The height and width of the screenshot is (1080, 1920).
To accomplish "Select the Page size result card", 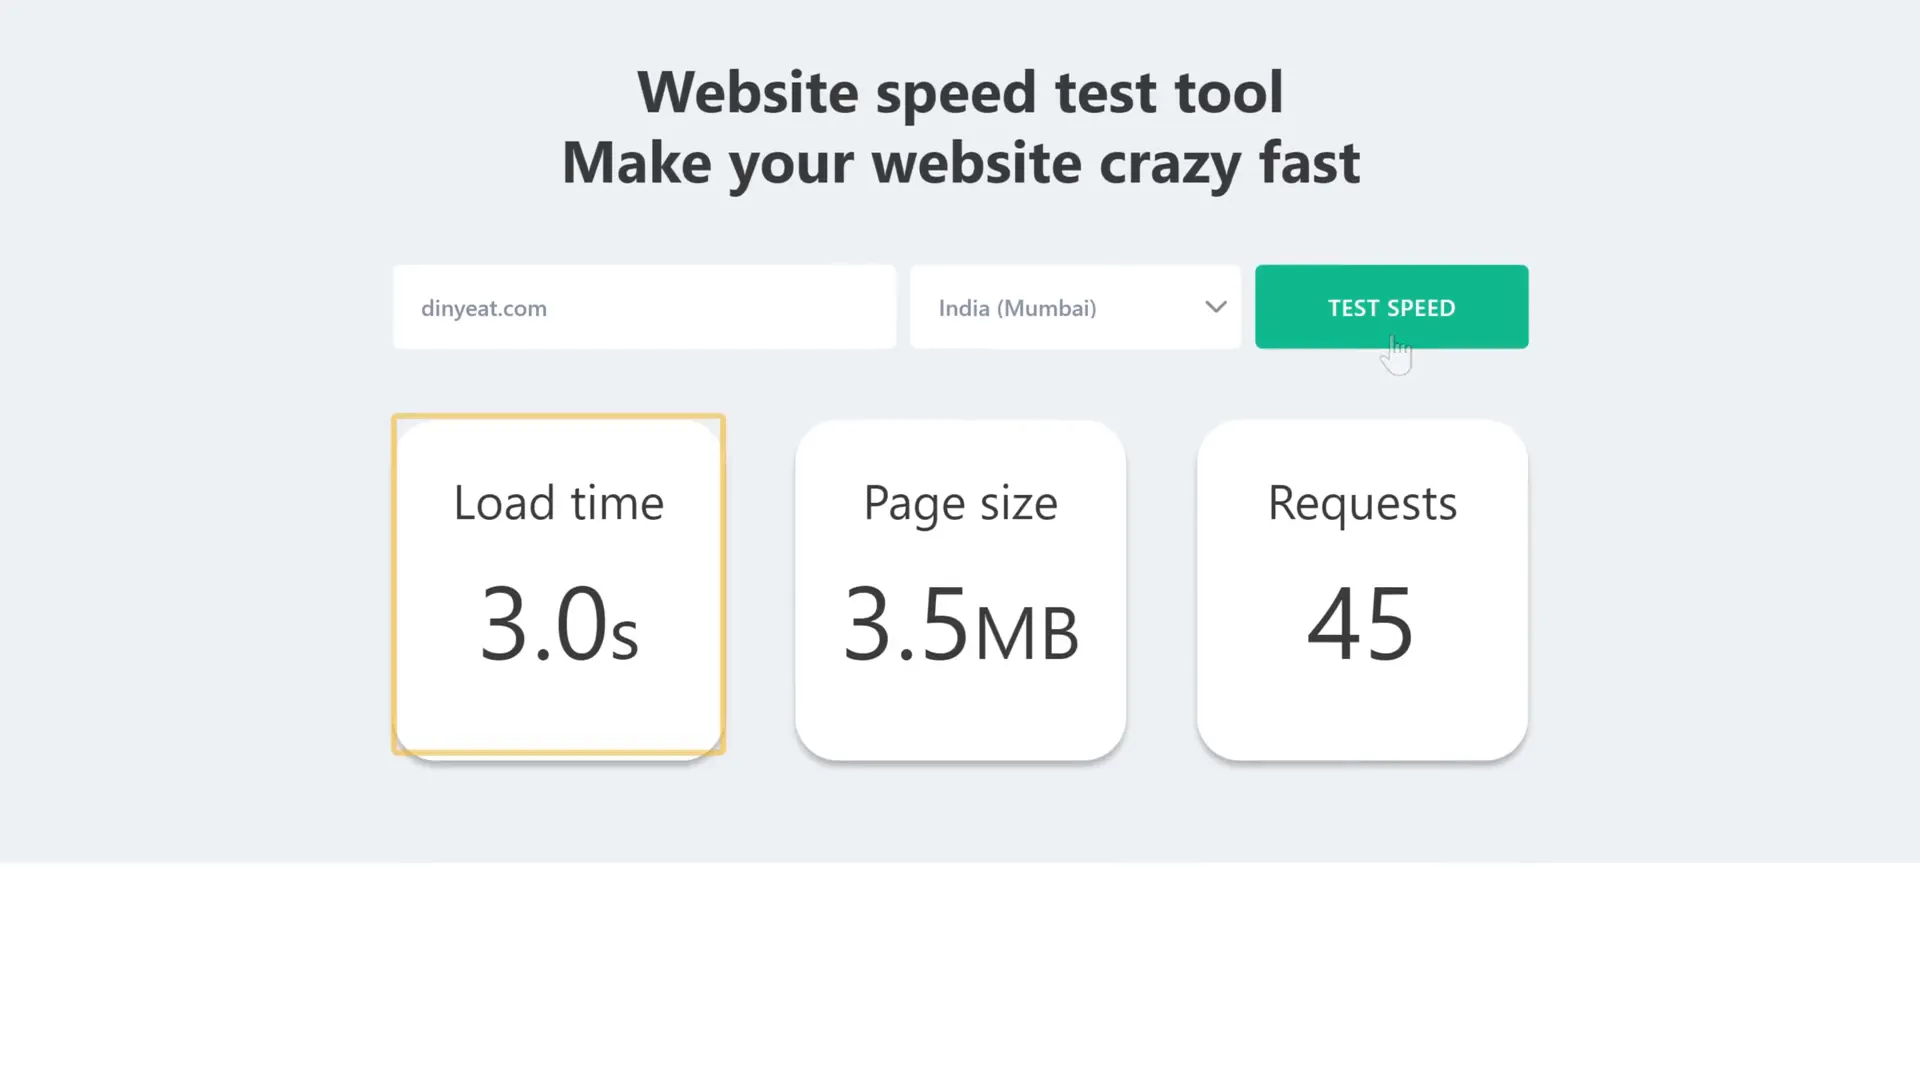I will tap(960, 590).
